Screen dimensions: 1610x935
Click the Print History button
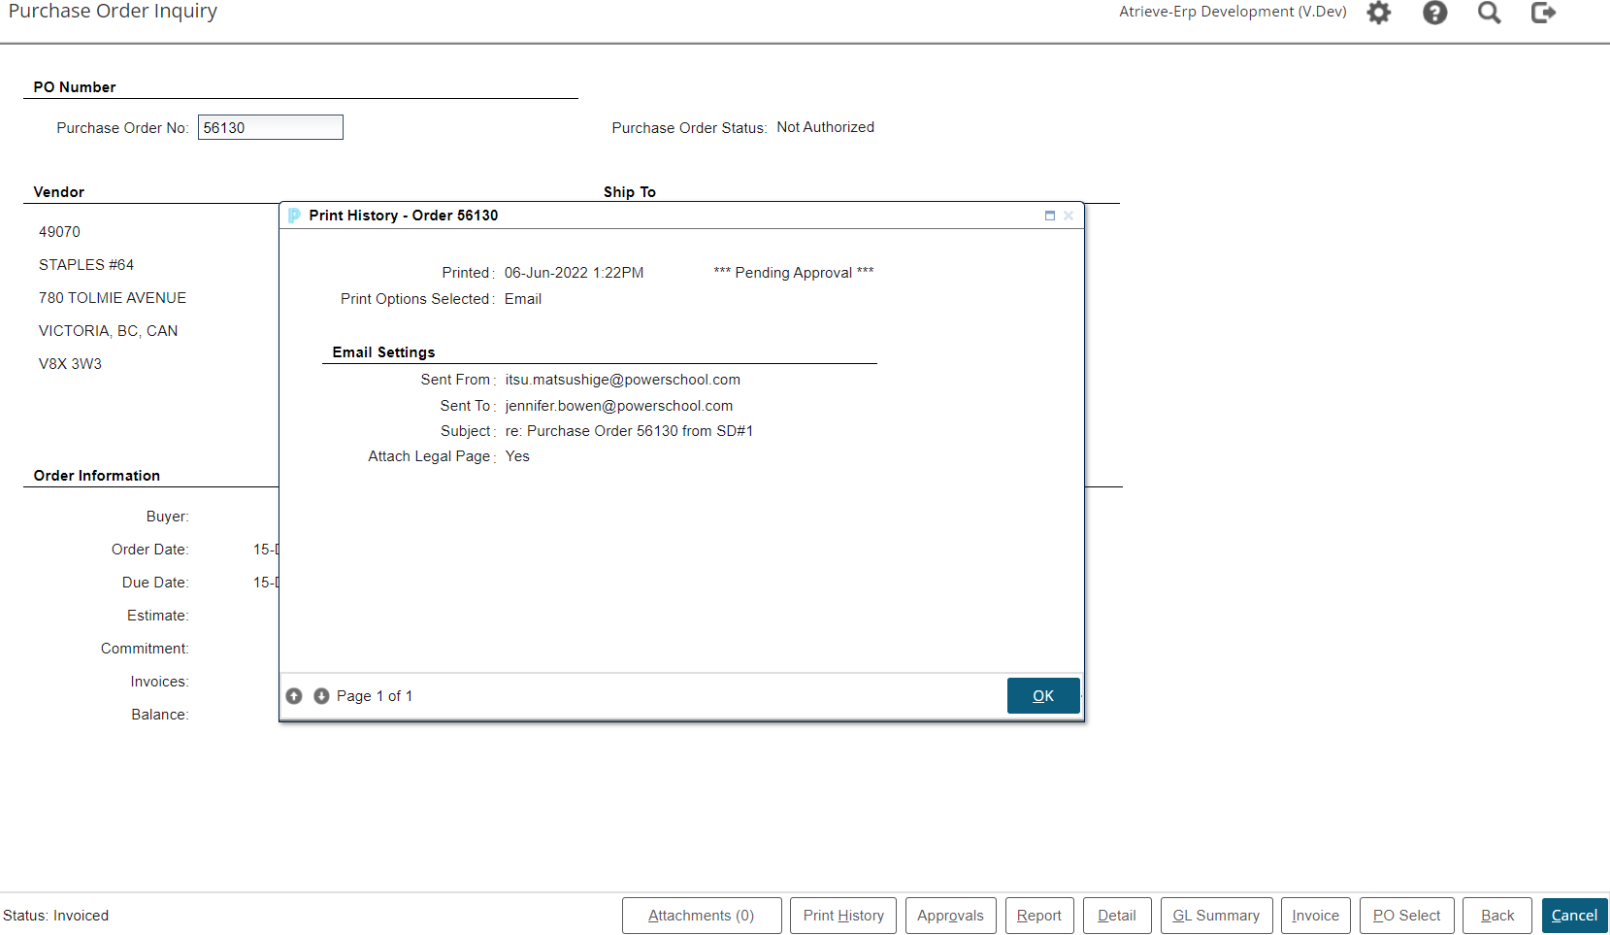(x=843, y=916)
